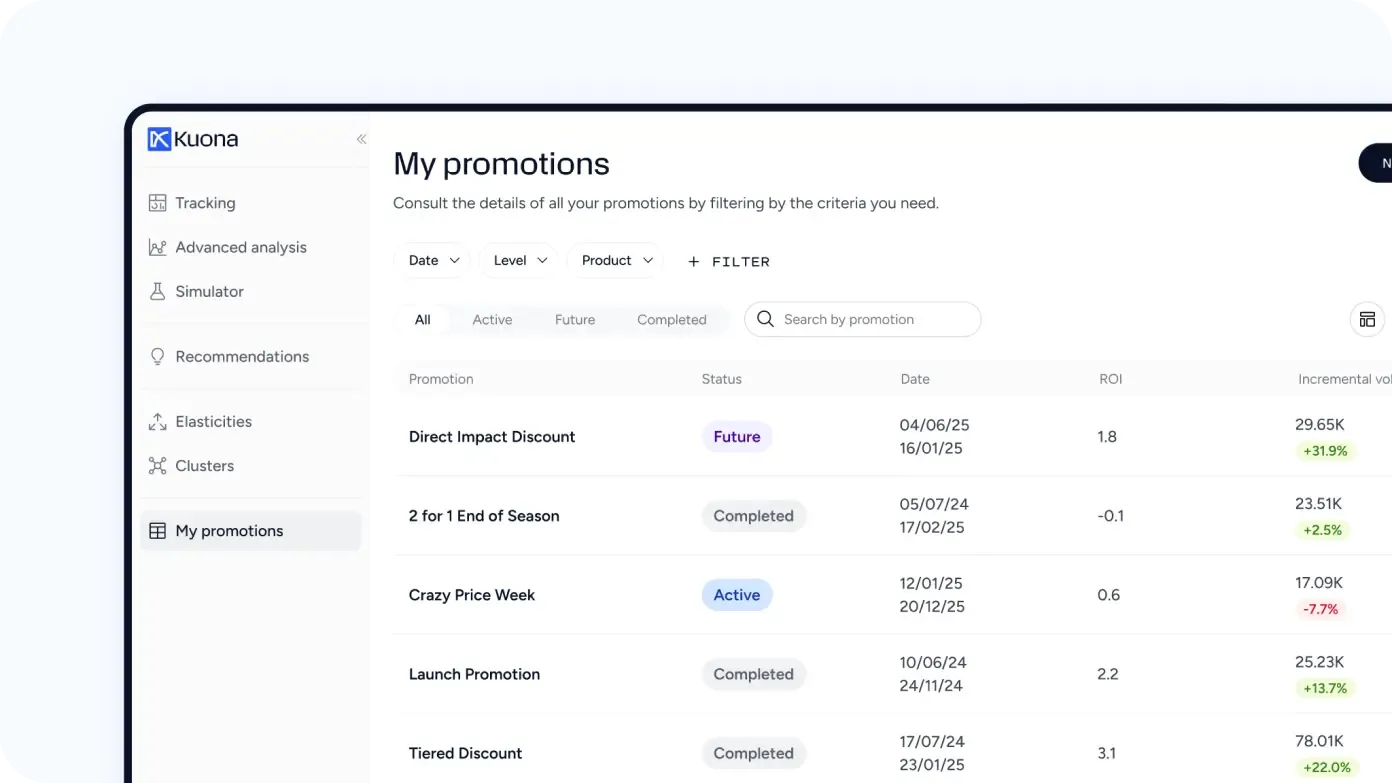Screen dimensions: 1392x783
Task: Click the Kuona logo icon
Action: coord(159,139)
